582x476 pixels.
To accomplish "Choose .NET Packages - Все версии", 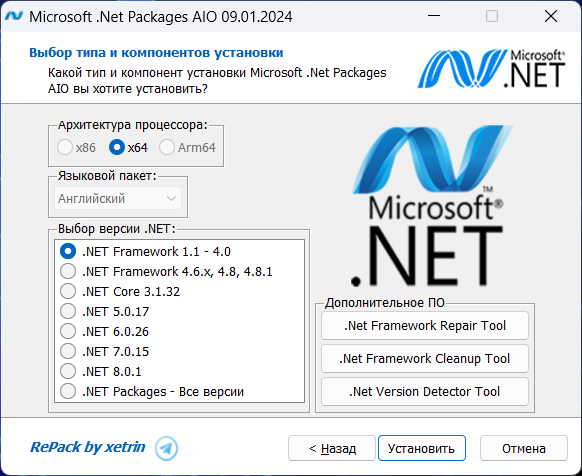I will (152, 391).
